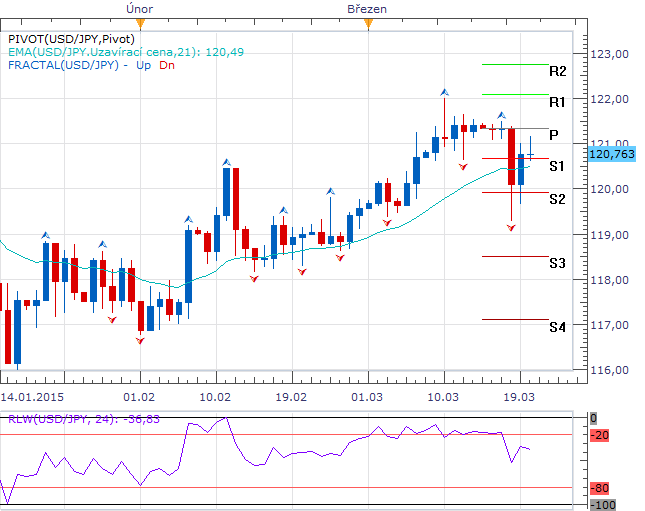Click the Únor month marker triangle

pos(139,22)
